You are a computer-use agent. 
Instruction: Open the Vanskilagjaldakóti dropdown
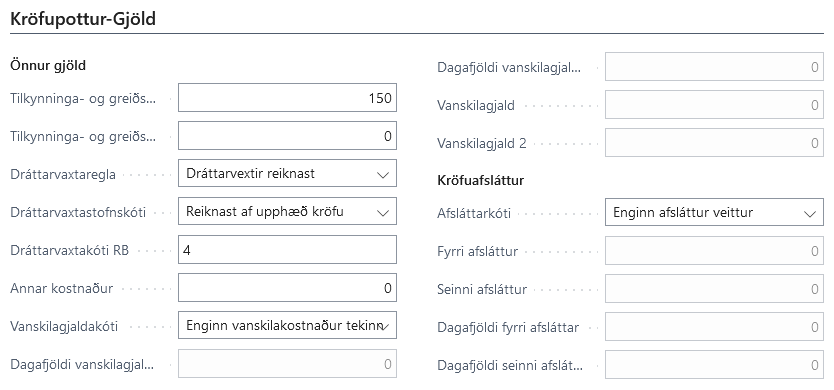(287, 325)
